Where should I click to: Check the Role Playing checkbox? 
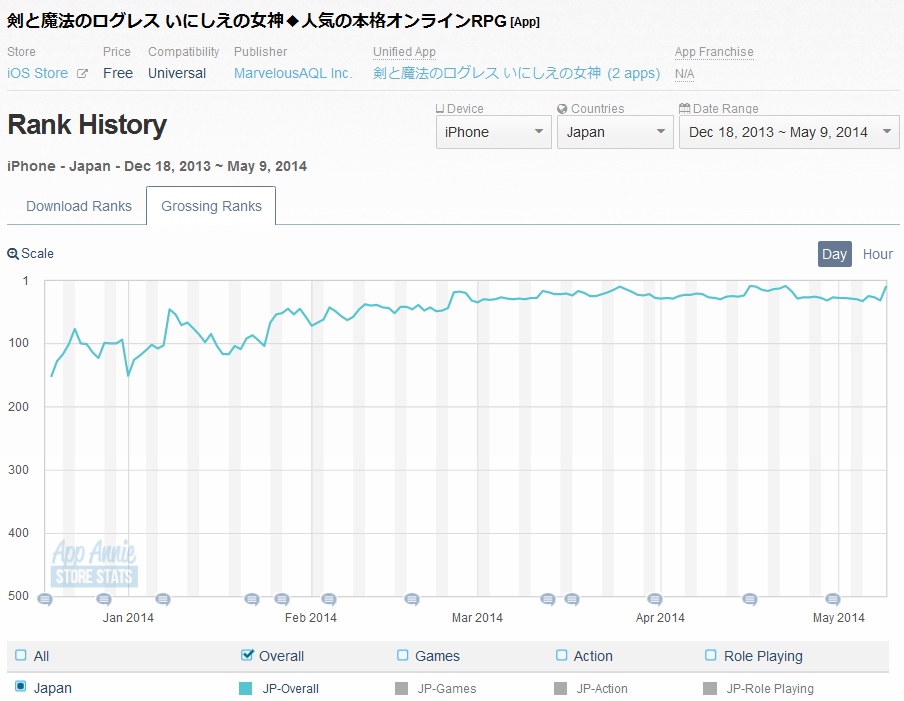coord(711,655)
